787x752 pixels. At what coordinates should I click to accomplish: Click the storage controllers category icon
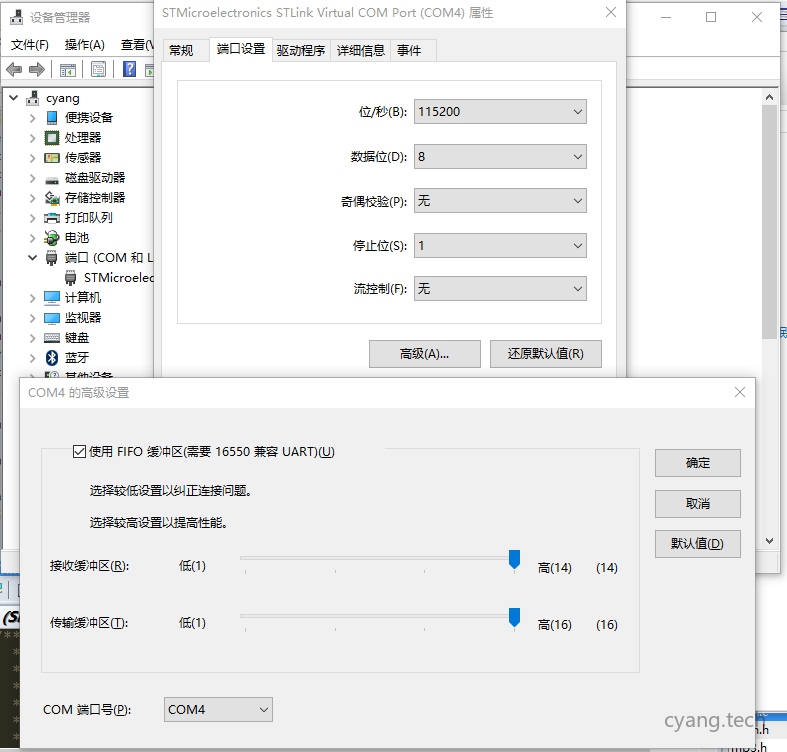[x=52, y=198]
